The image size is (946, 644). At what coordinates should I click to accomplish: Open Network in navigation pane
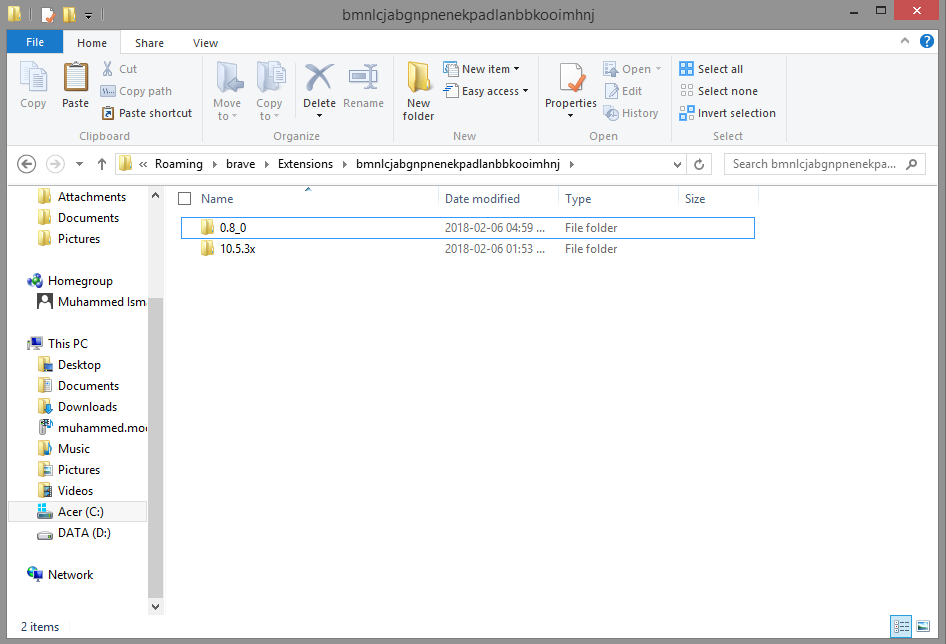(60, 575)
